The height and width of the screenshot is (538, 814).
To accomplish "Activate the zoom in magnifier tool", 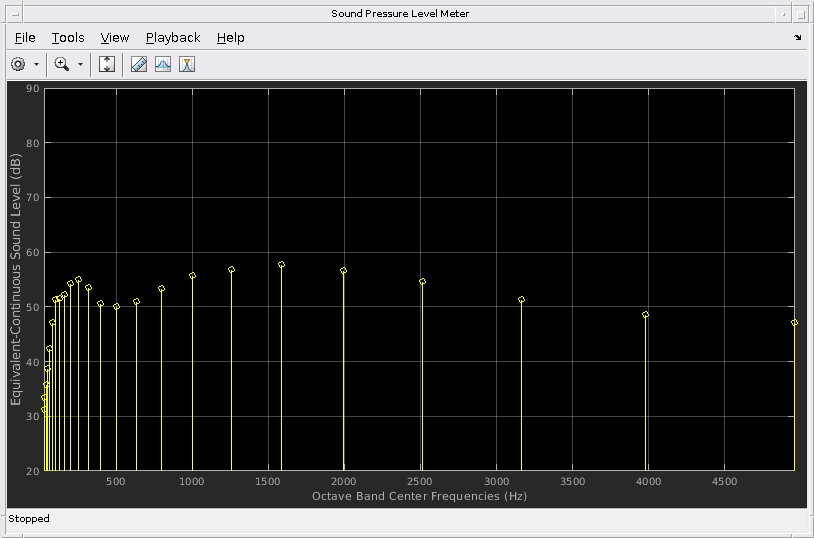I will point(62,64).
